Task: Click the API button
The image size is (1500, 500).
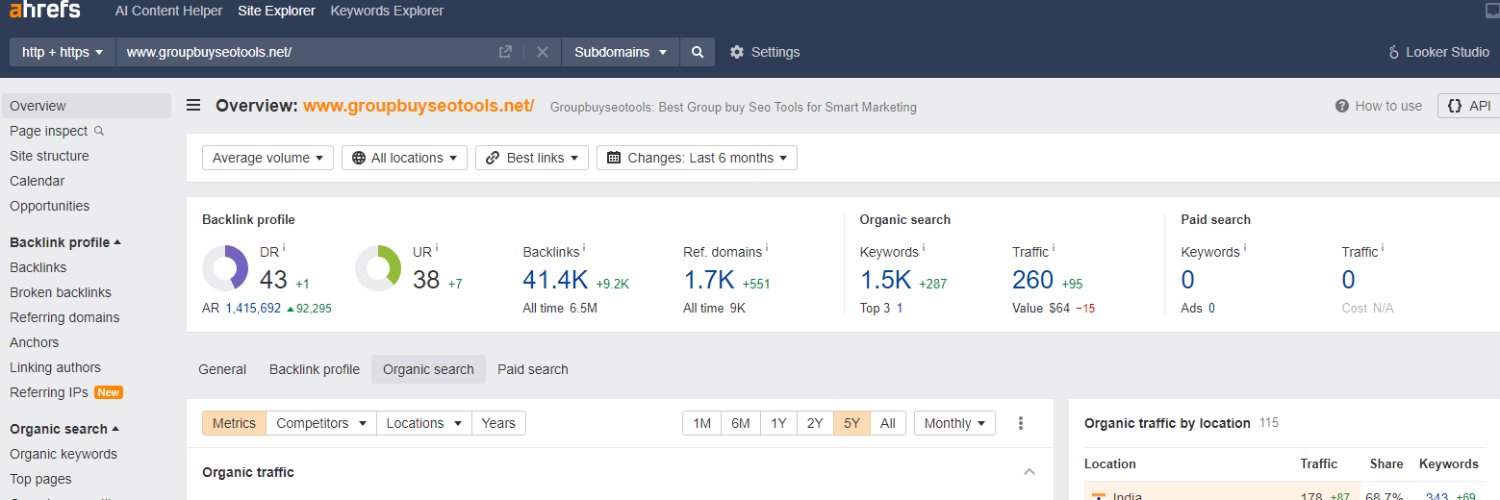Action: pos(1469,106)
